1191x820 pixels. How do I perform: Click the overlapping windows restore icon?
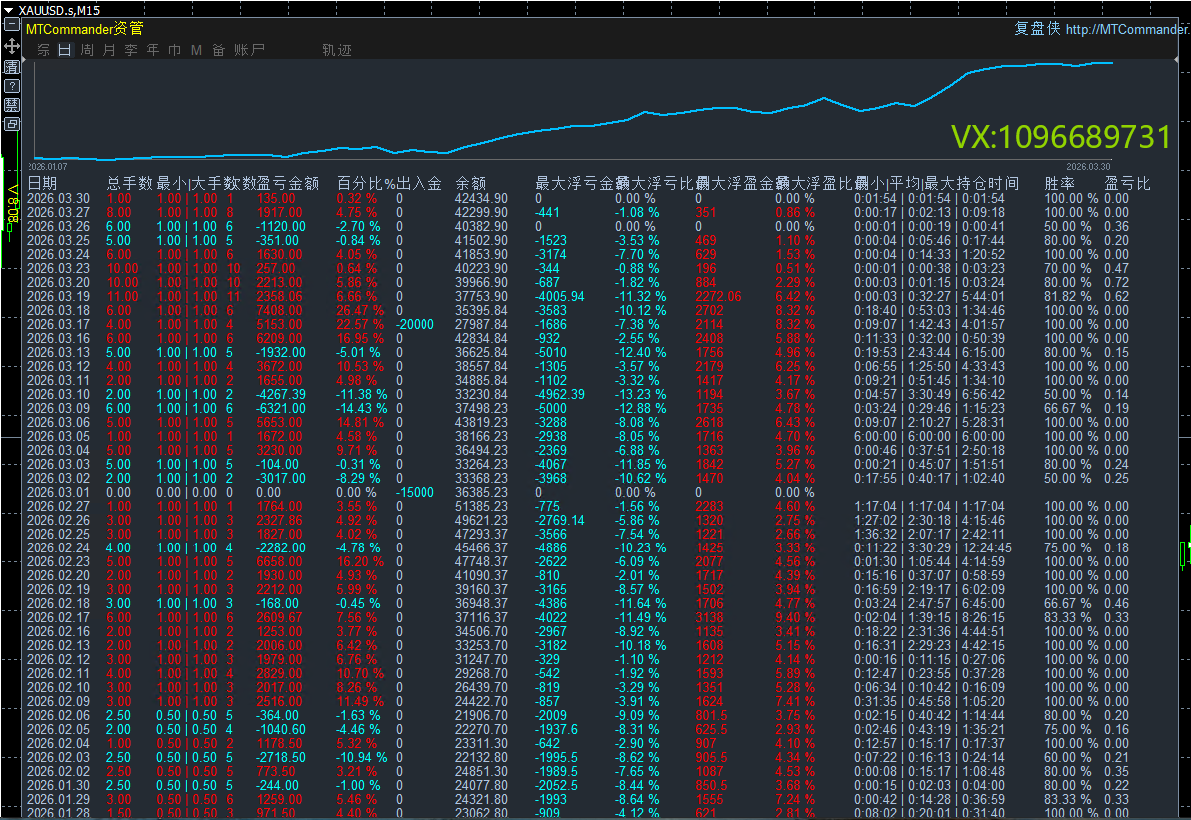click(12, 124)
